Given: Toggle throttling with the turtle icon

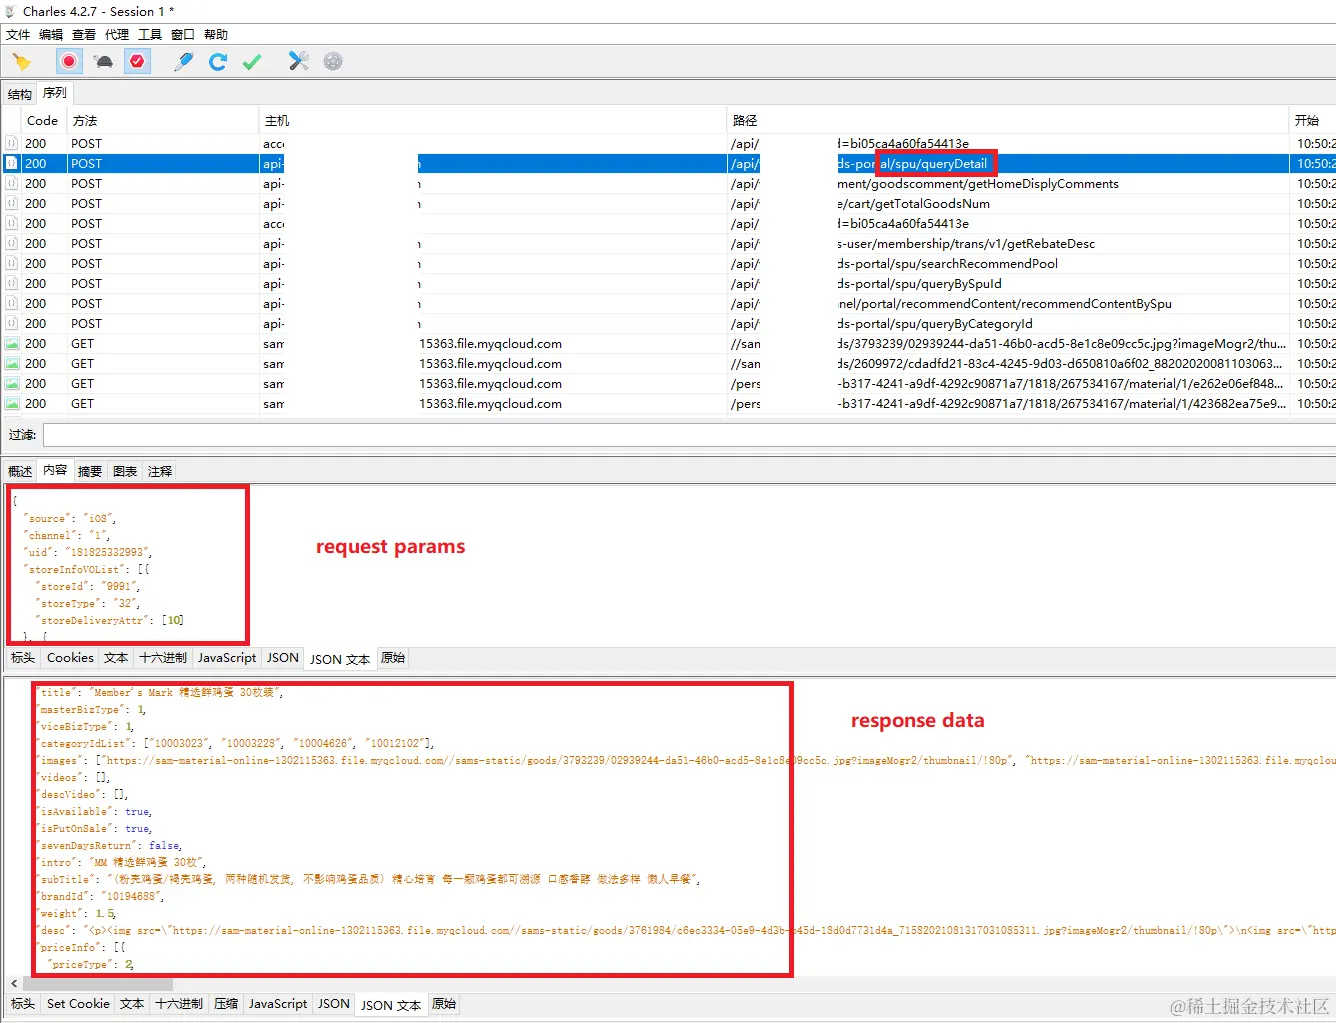Looking at the screenshot, I should 103,62.
